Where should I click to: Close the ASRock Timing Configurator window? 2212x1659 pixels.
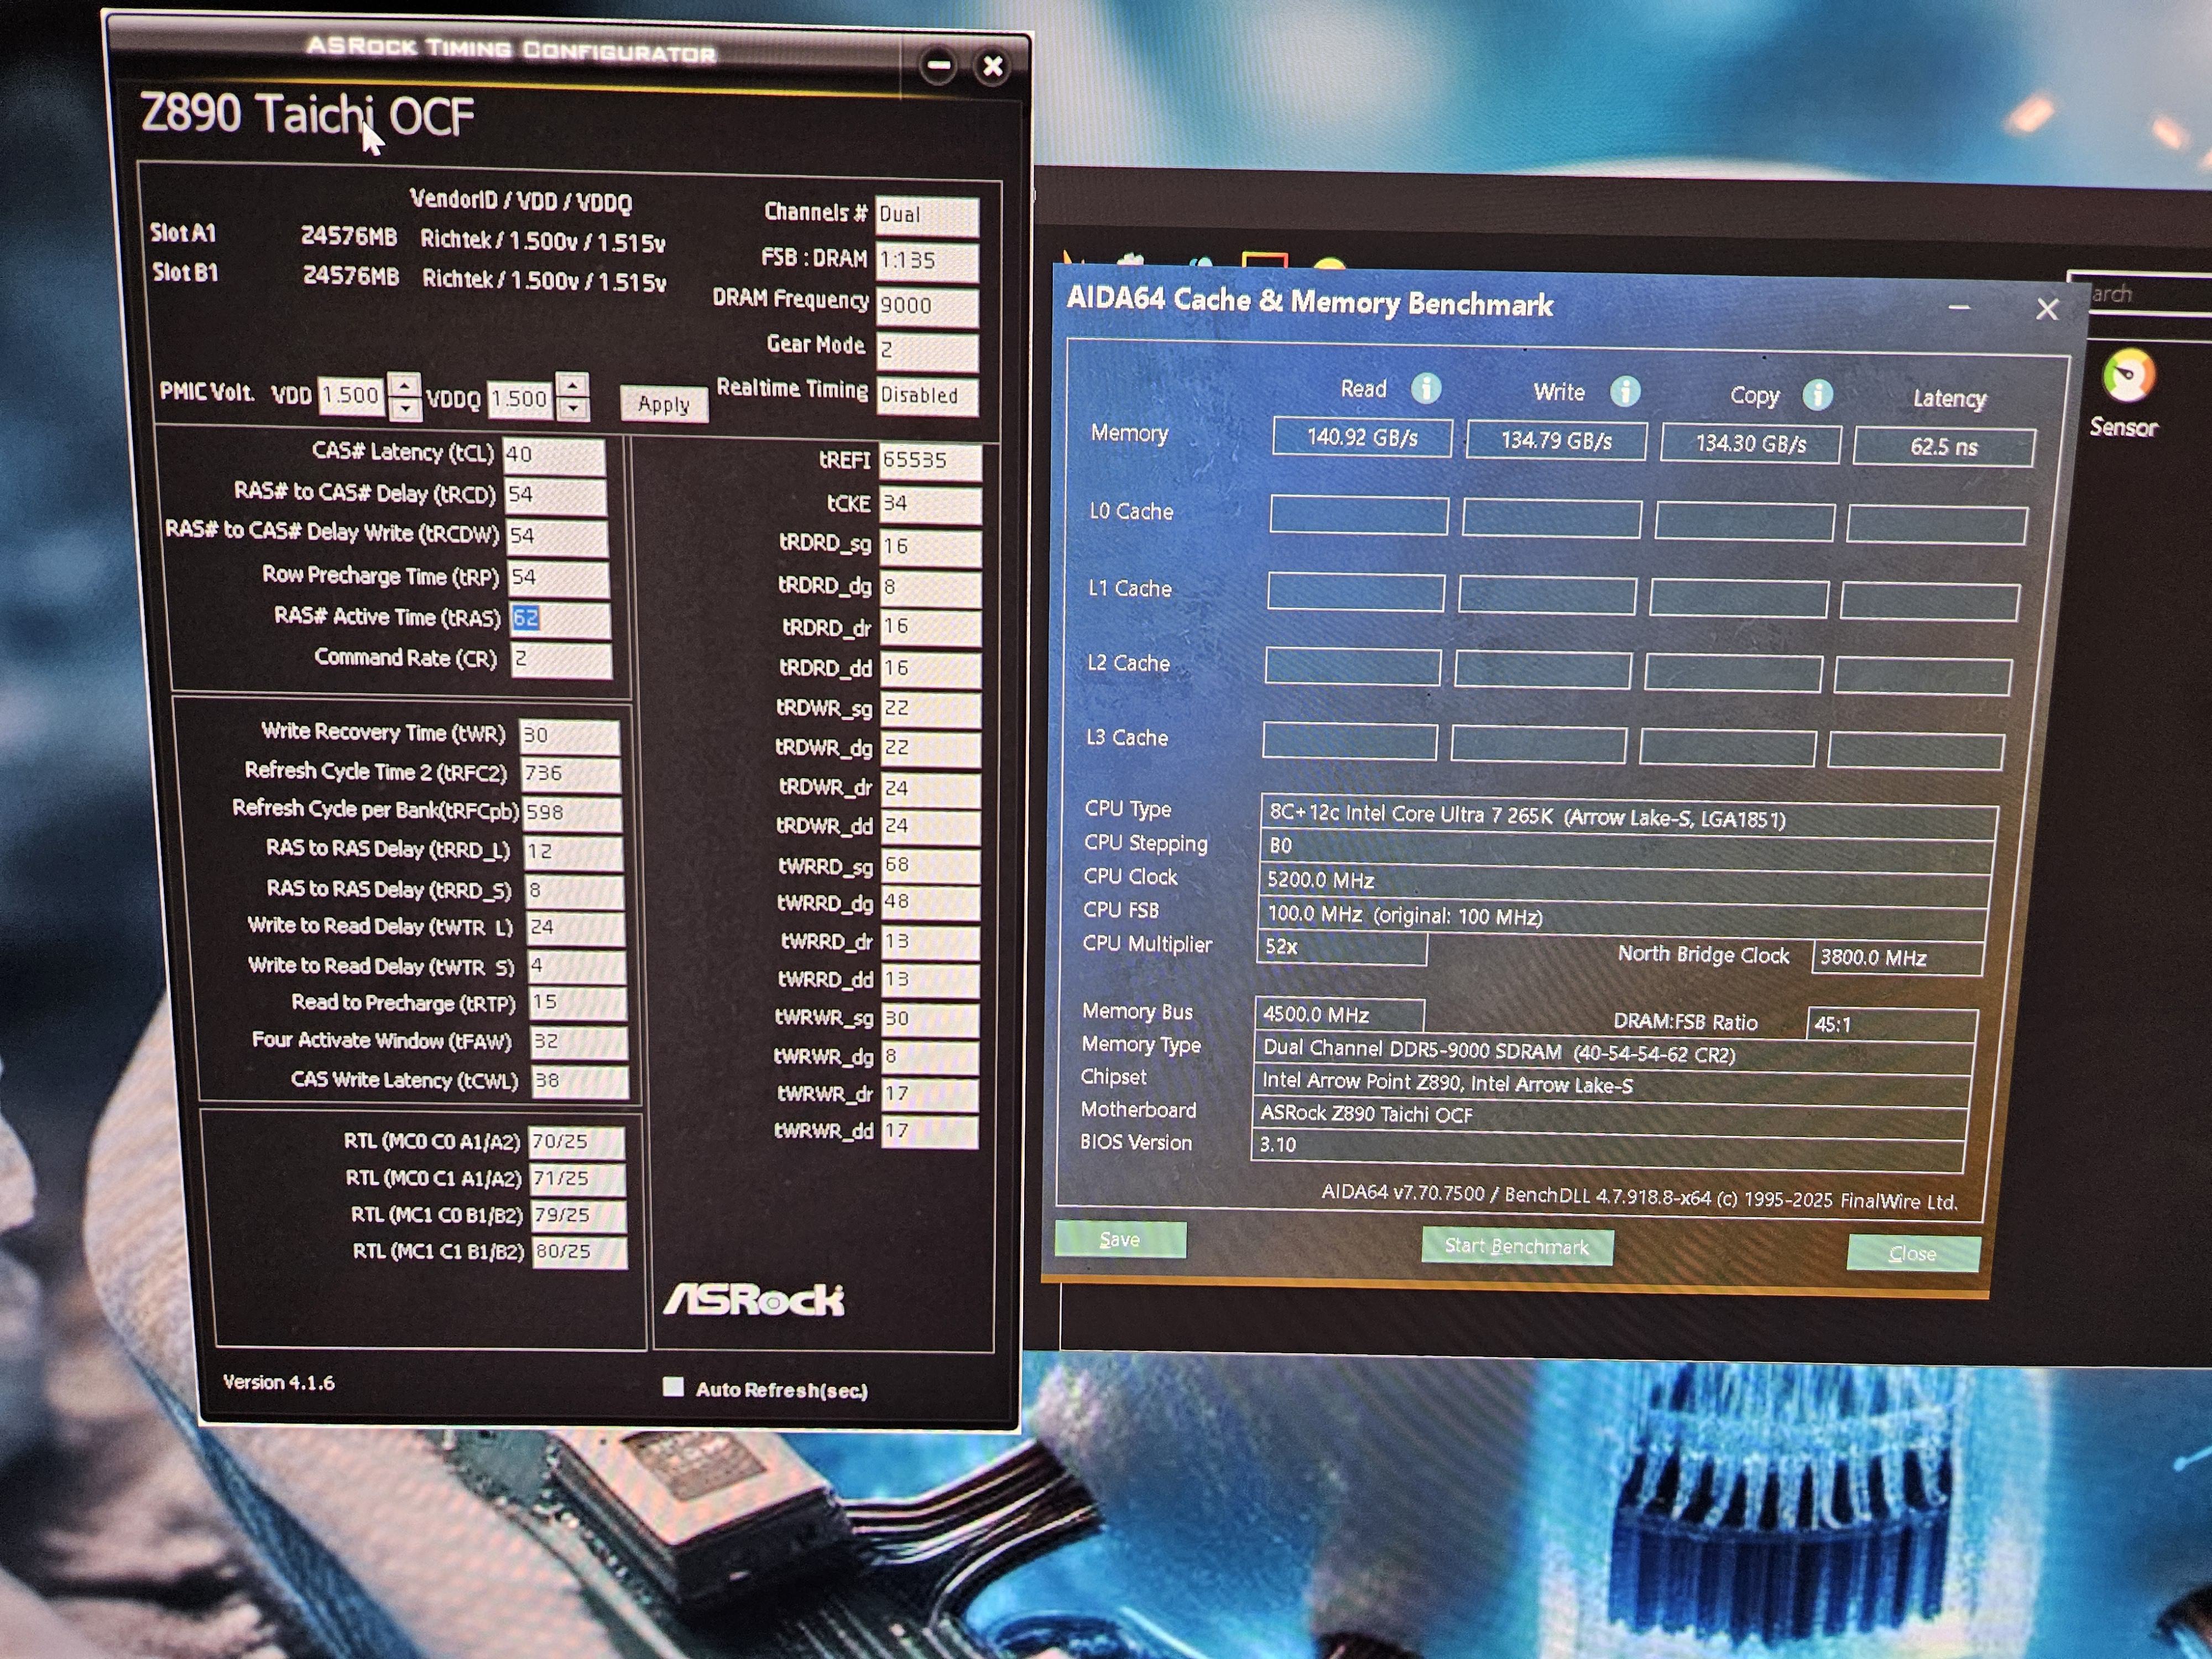(x=992, y=67)
